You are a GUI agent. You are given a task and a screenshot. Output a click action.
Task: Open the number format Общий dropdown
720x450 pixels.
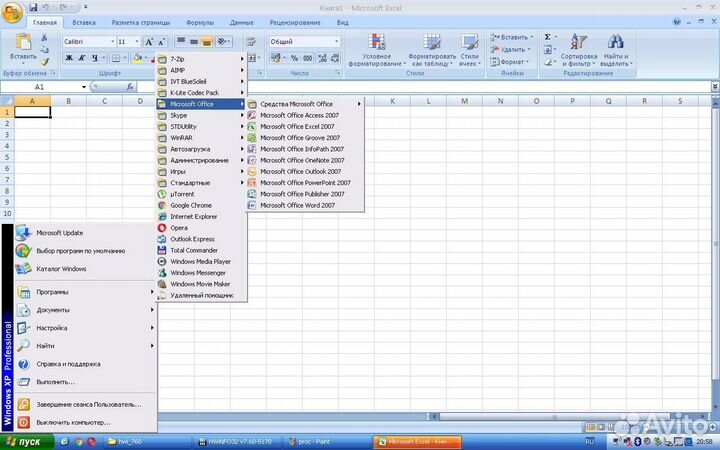coord(336,42)
